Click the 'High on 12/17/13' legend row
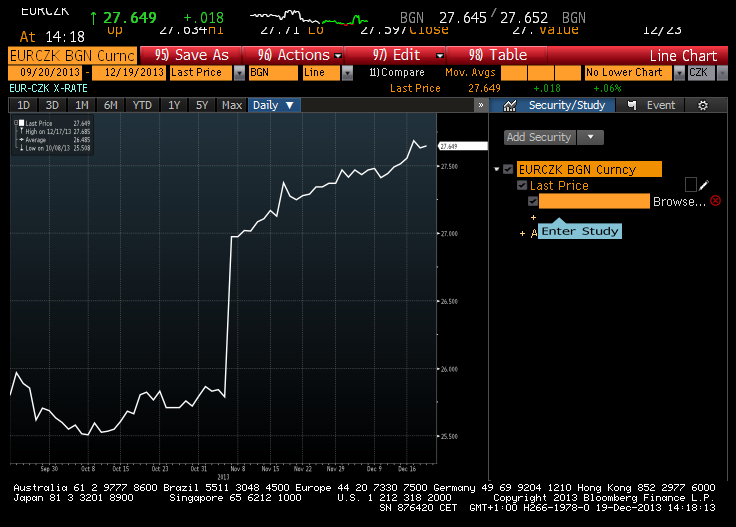 click(53, 131)
